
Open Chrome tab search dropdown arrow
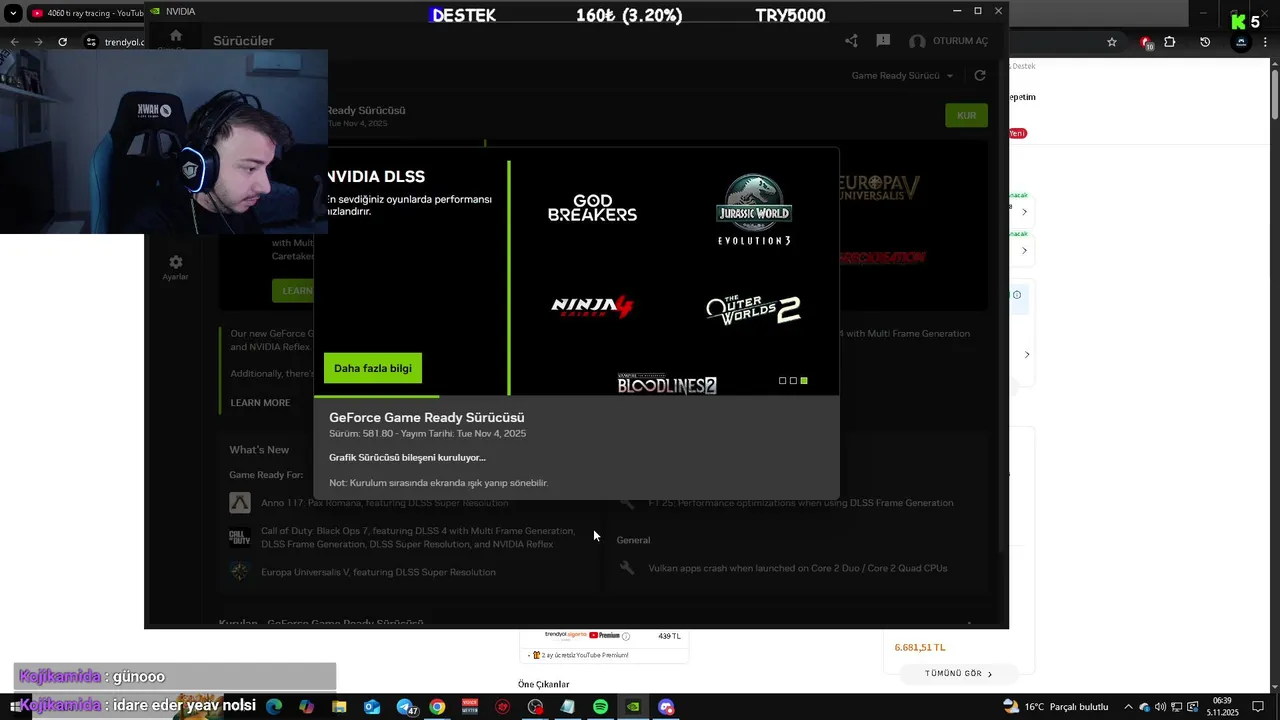click(13, 13)
